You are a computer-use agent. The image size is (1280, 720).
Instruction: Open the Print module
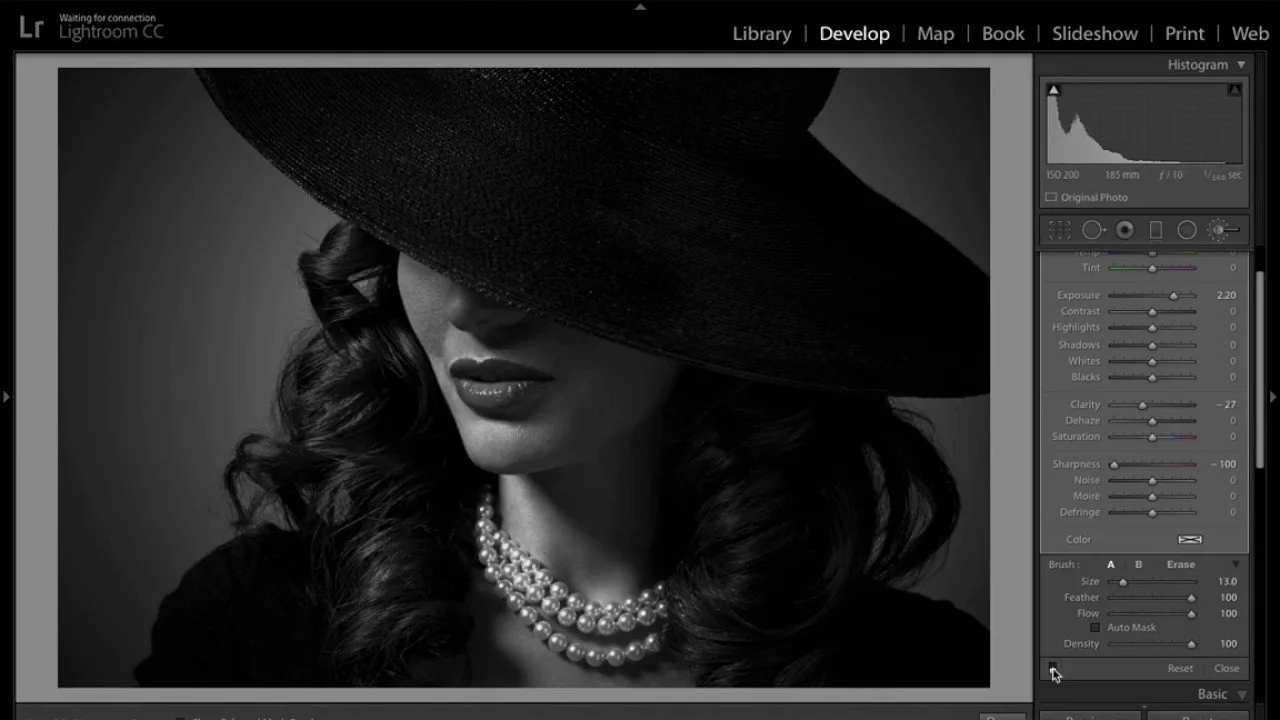coord(1185,34)
